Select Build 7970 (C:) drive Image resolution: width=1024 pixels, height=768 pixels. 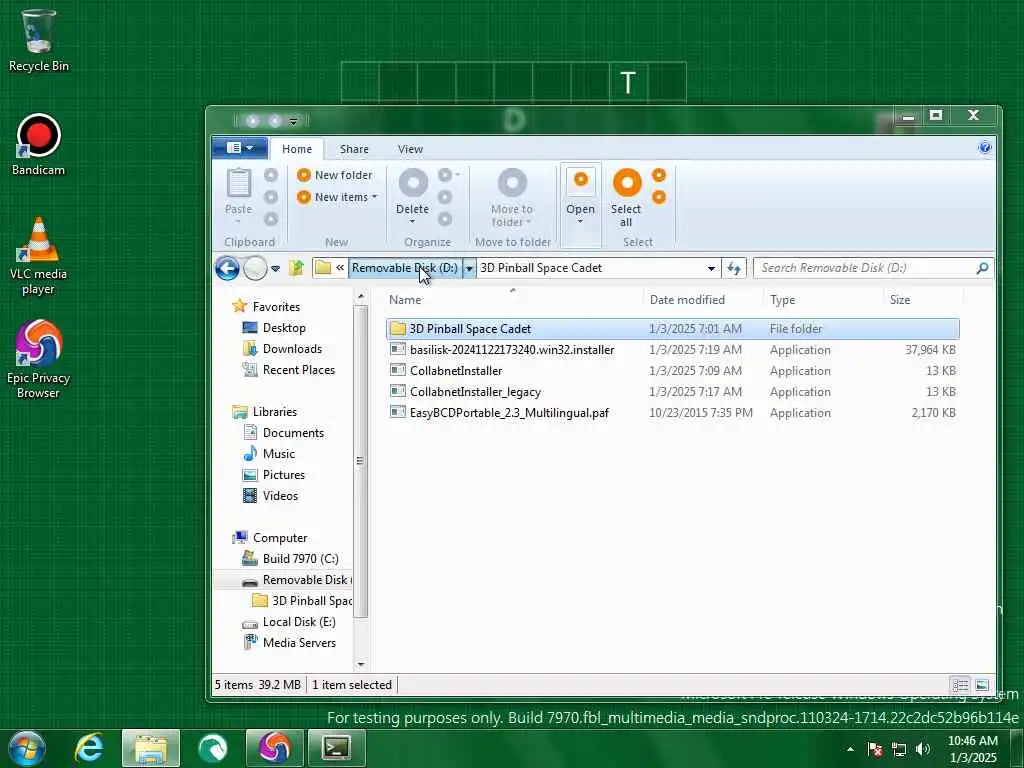290,558
